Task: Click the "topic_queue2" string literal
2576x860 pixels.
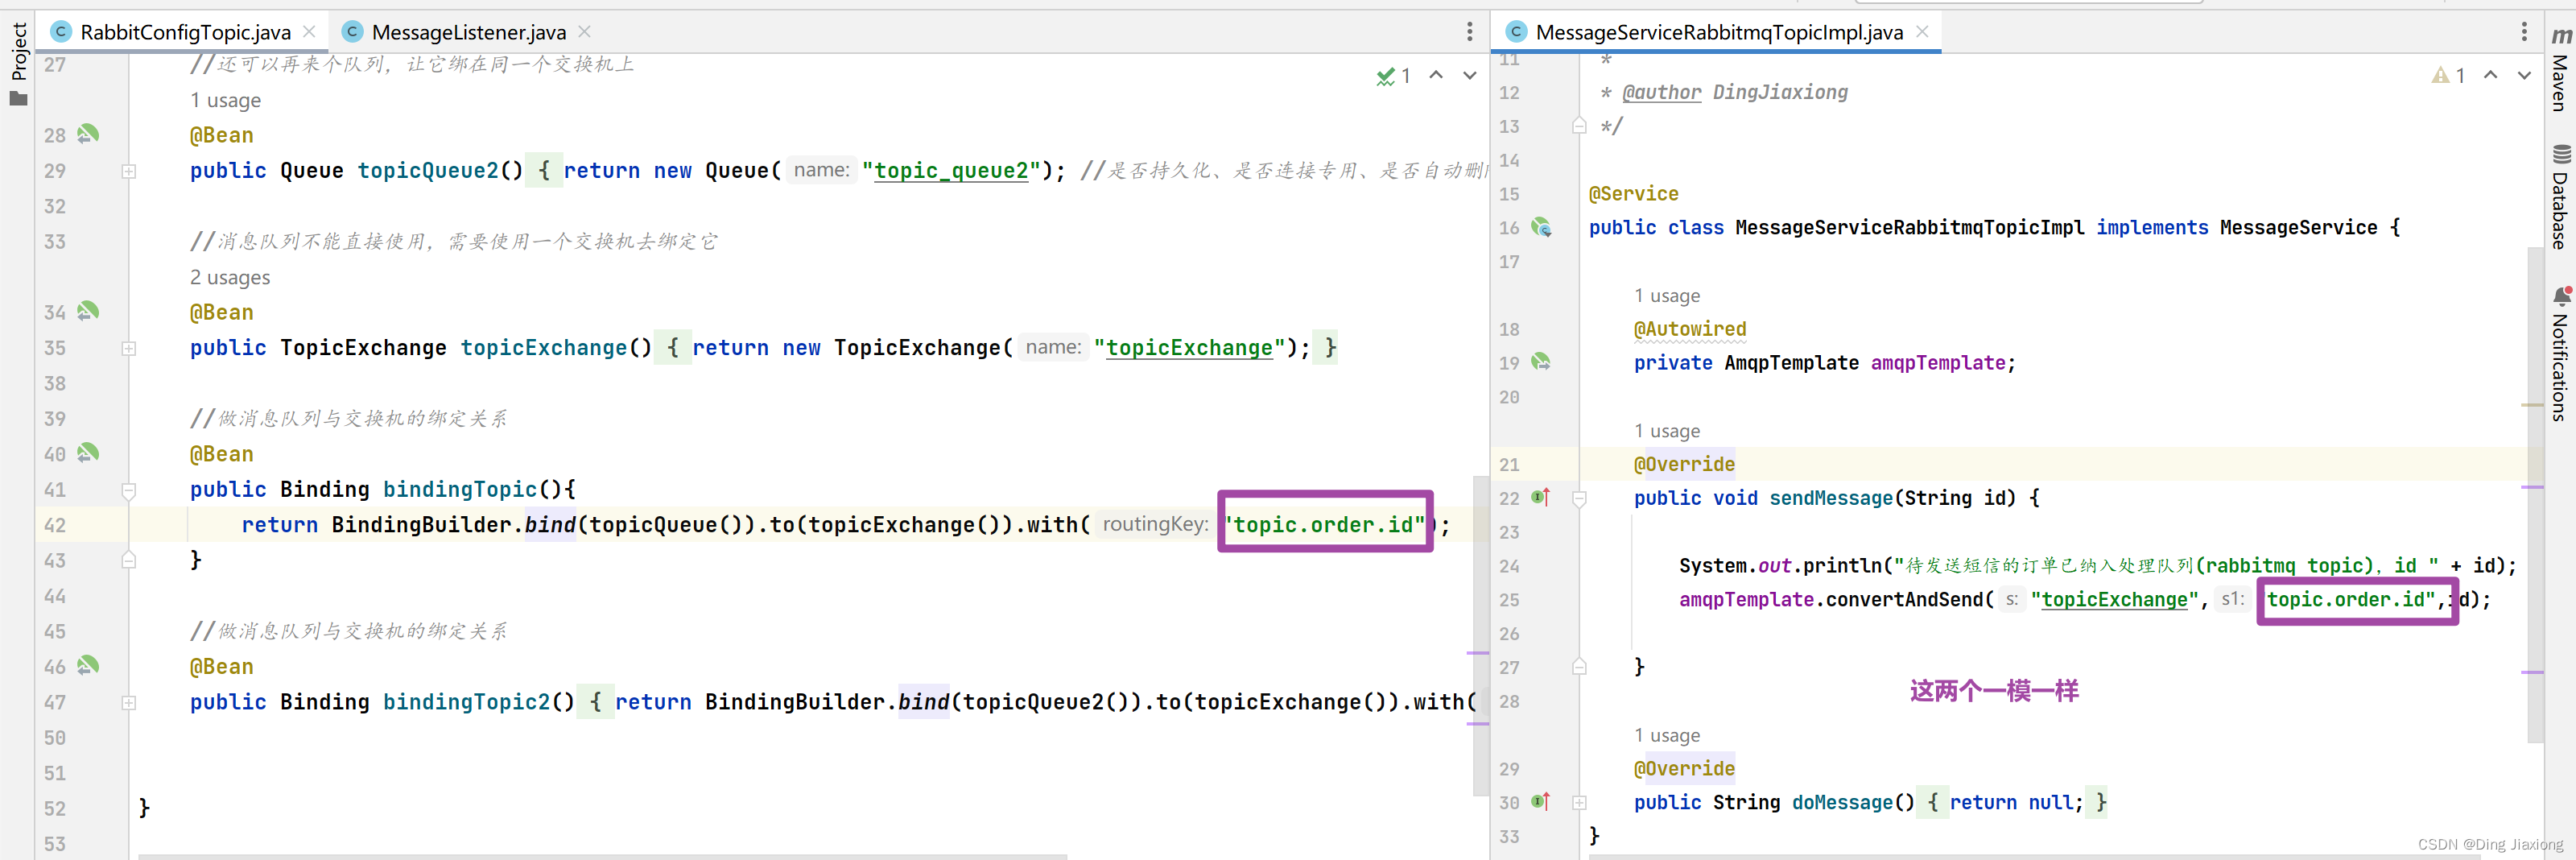Action: (x=951, y=171)
